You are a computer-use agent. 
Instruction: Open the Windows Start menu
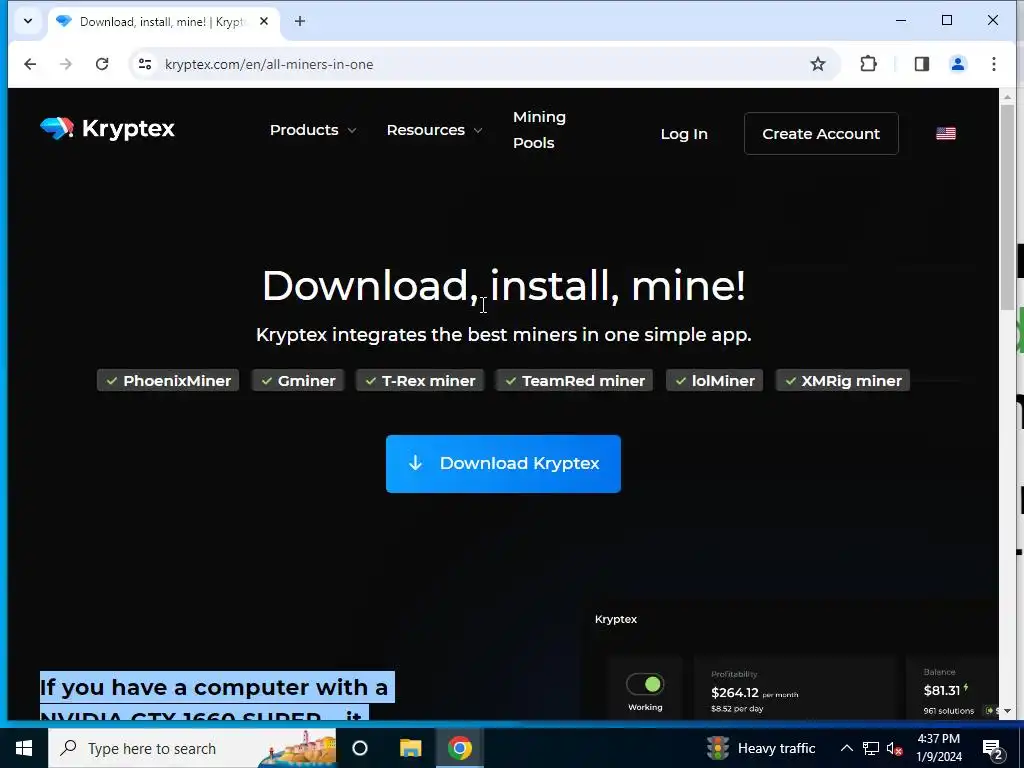point(24,748)
